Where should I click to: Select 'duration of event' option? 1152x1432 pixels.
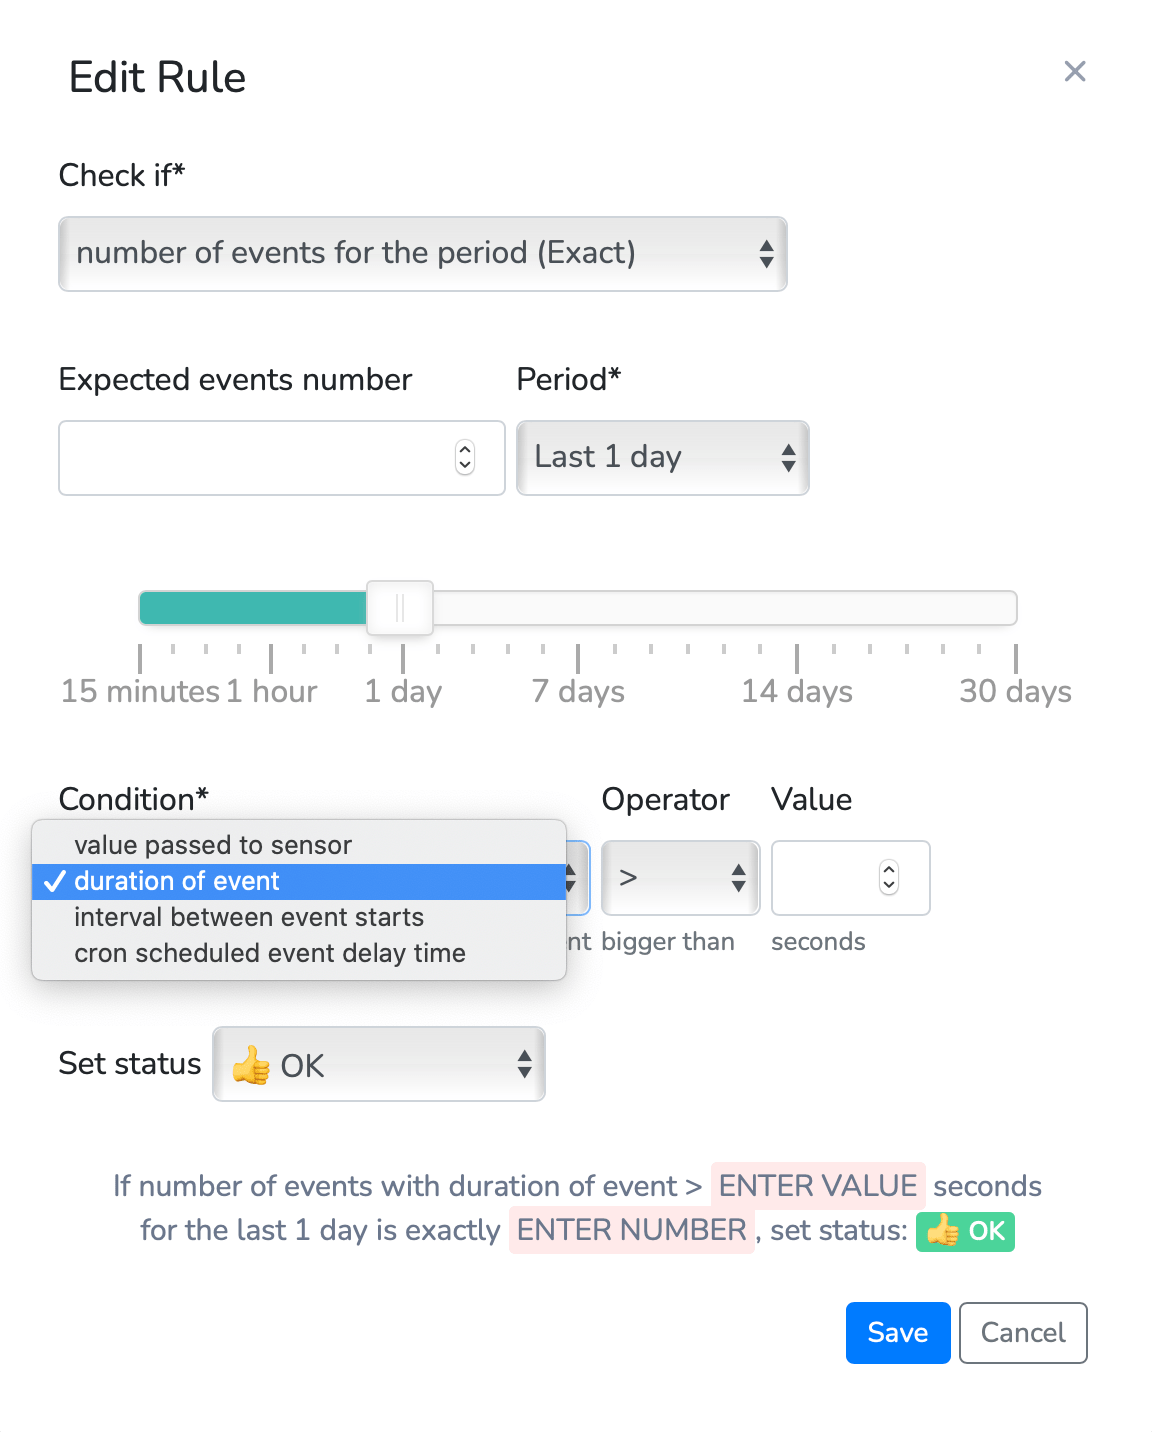pyautogui.click(x=299, y=881)
